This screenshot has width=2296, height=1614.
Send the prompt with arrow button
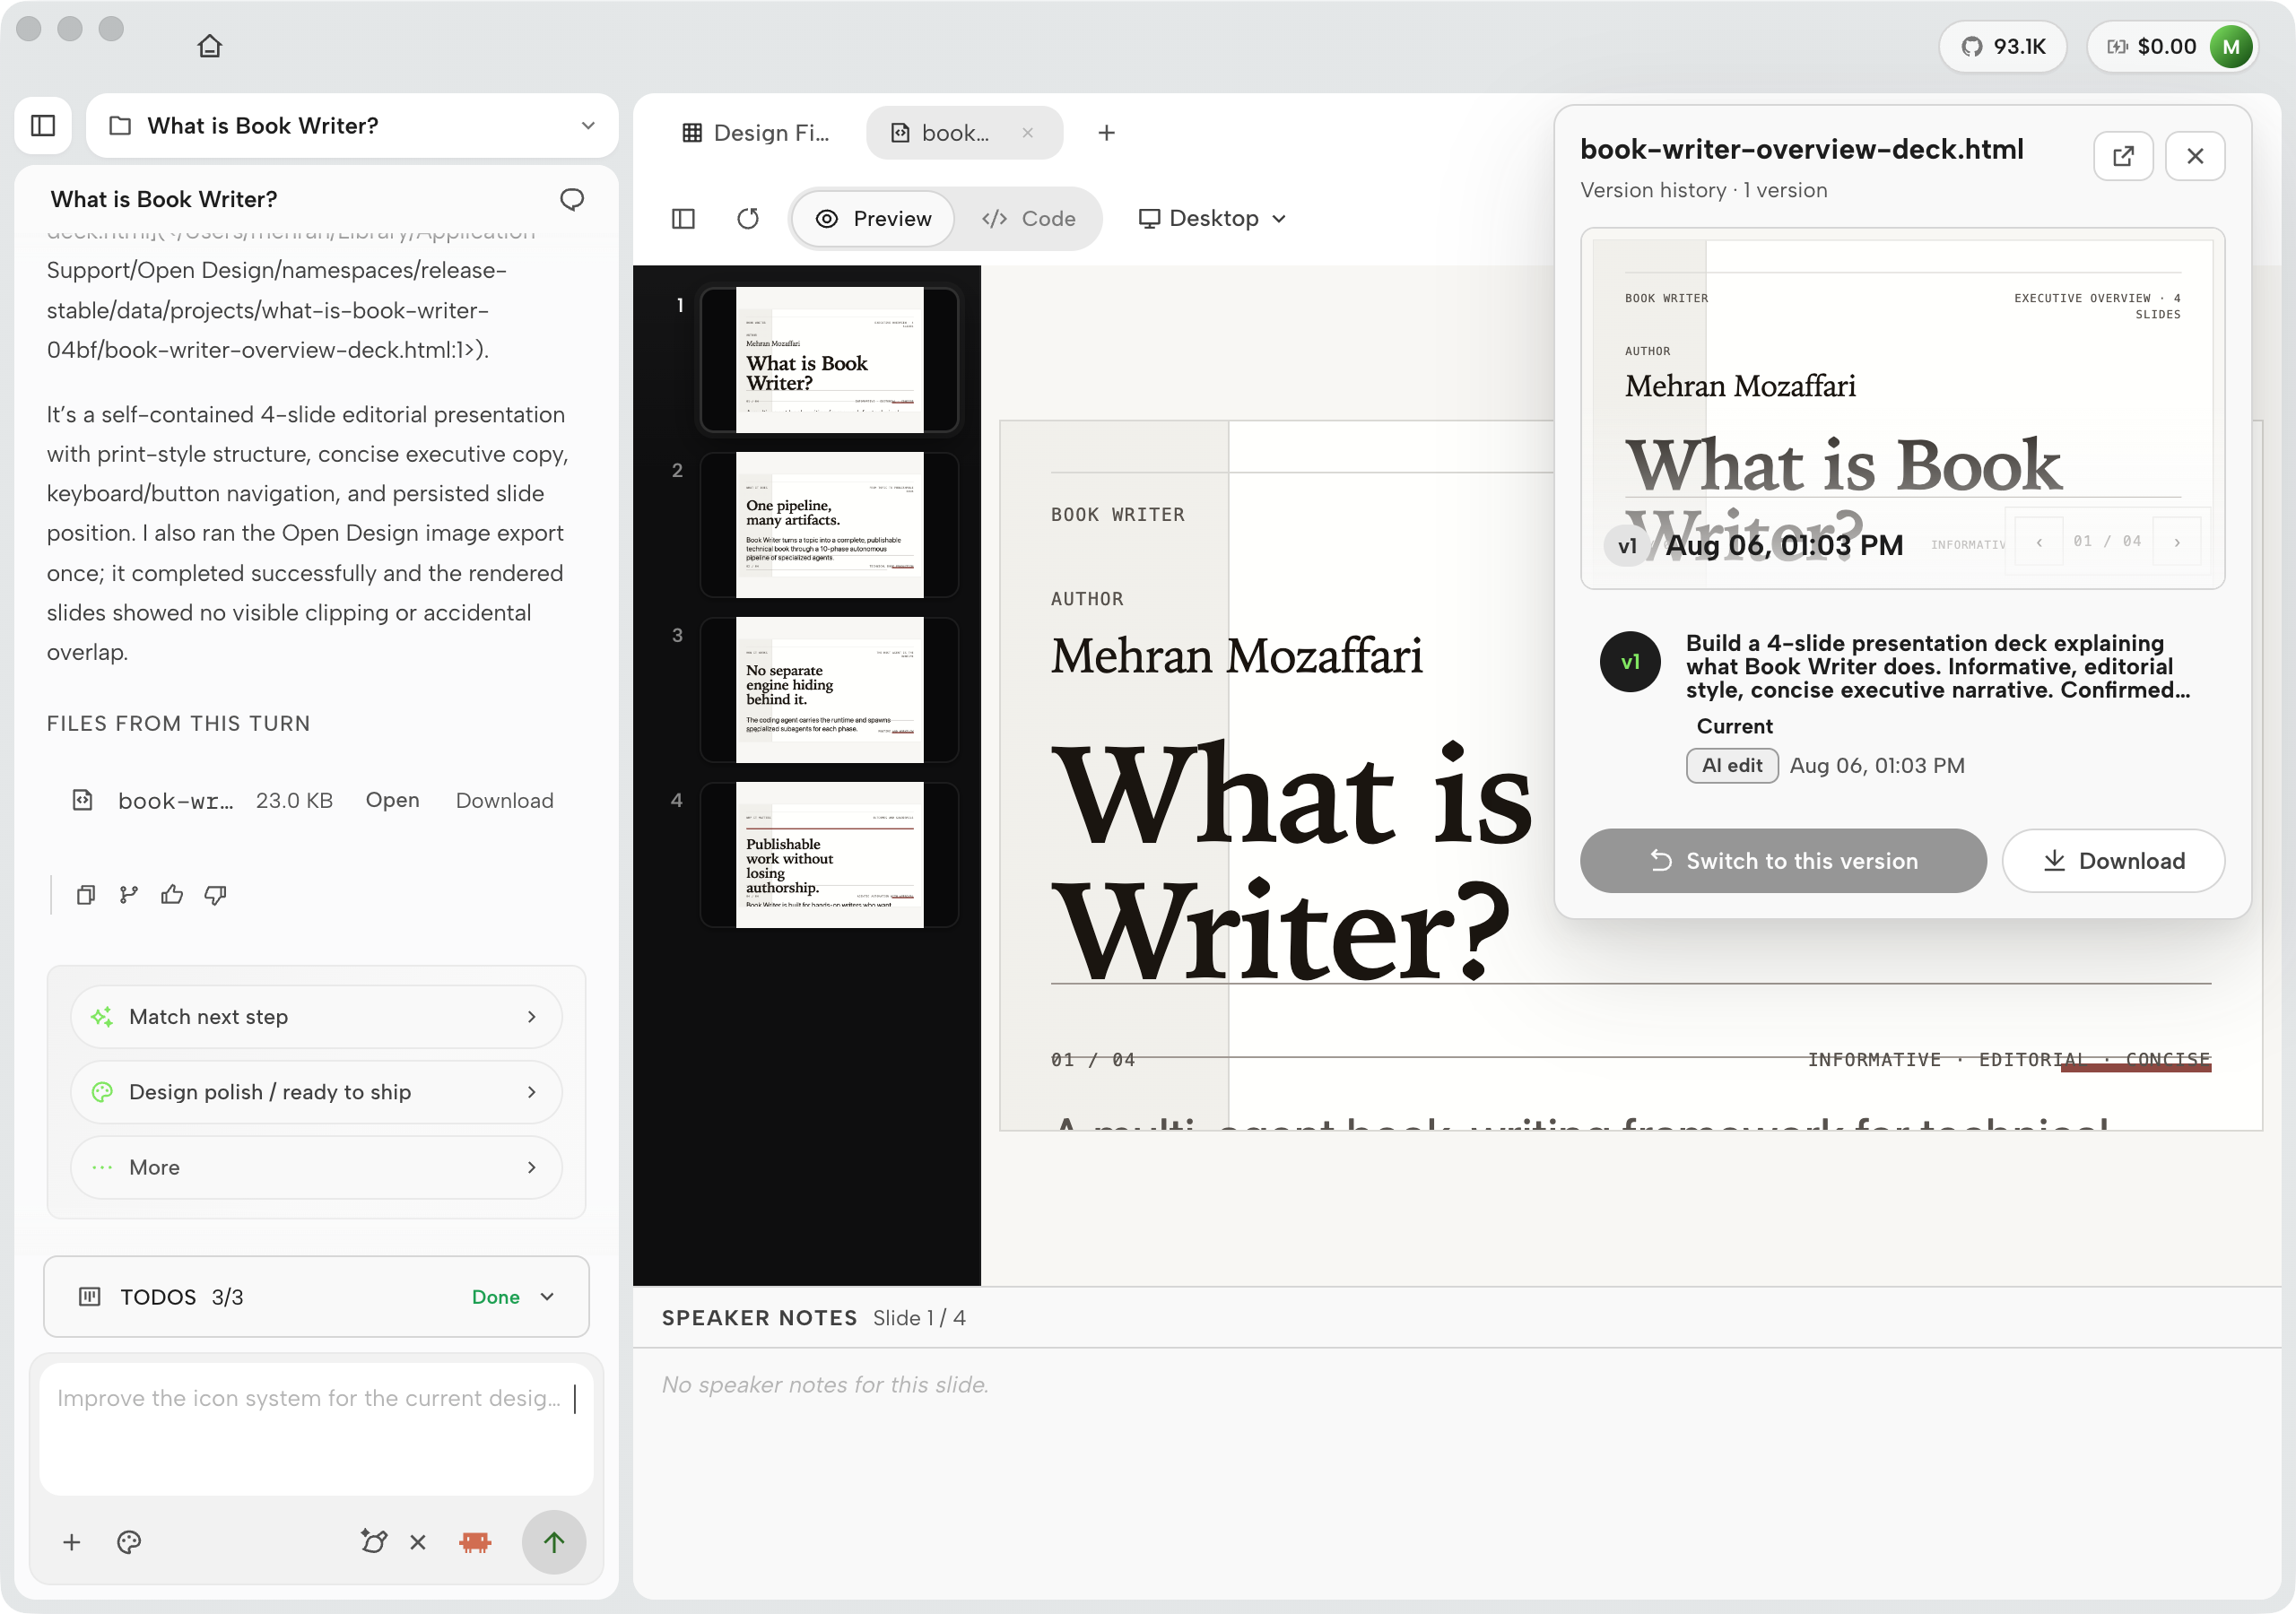pyautogui.click(x=554, y=1542)
